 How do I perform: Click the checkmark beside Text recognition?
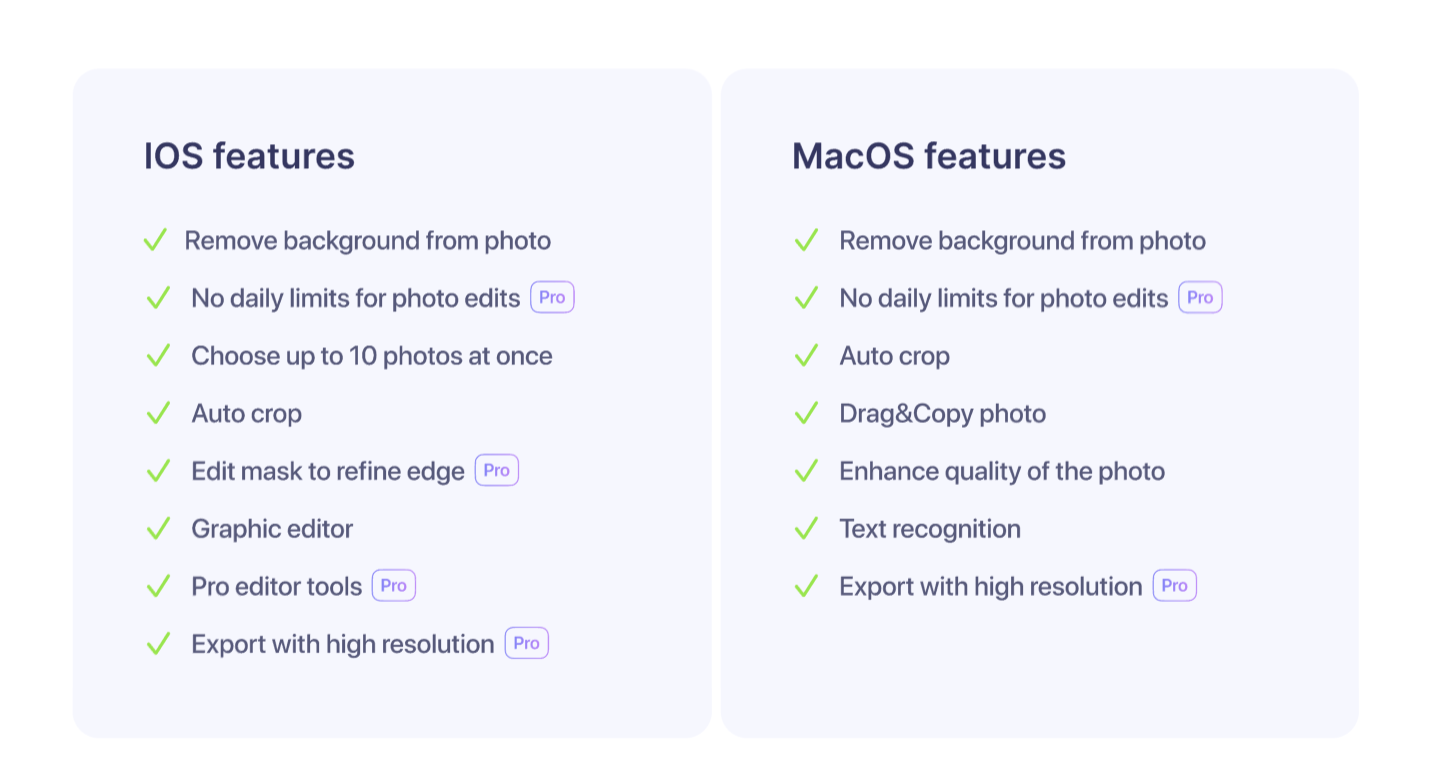coord(806,529)
